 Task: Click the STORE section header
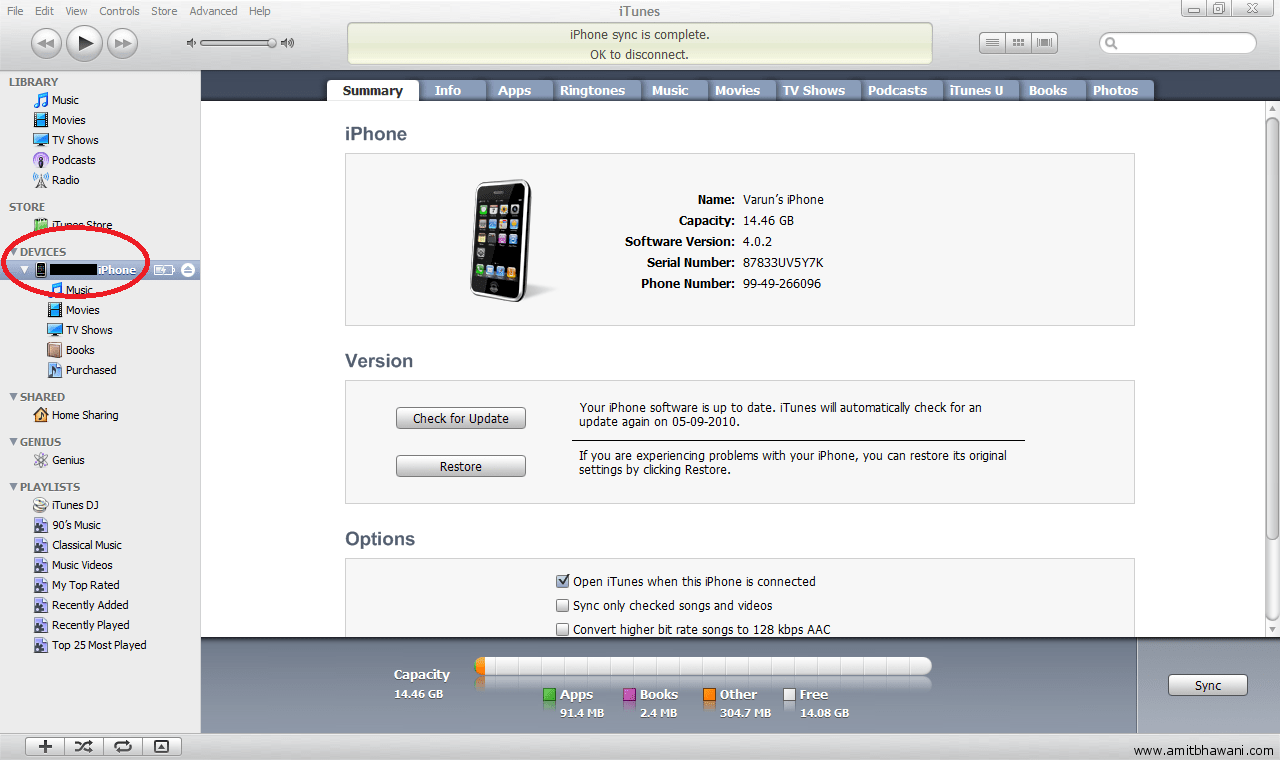pyautogui.click(x=27, y=207)
